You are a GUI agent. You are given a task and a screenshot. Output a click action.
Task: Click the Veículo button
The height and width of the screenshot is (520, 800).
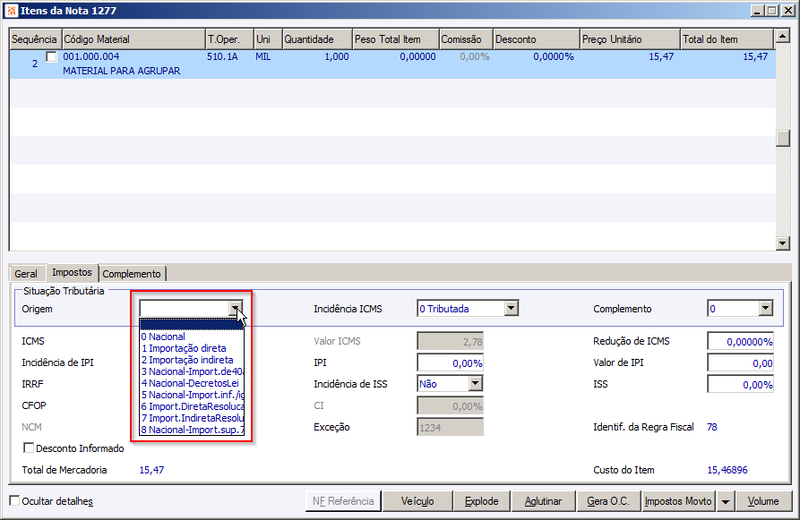tap(417, 501)
